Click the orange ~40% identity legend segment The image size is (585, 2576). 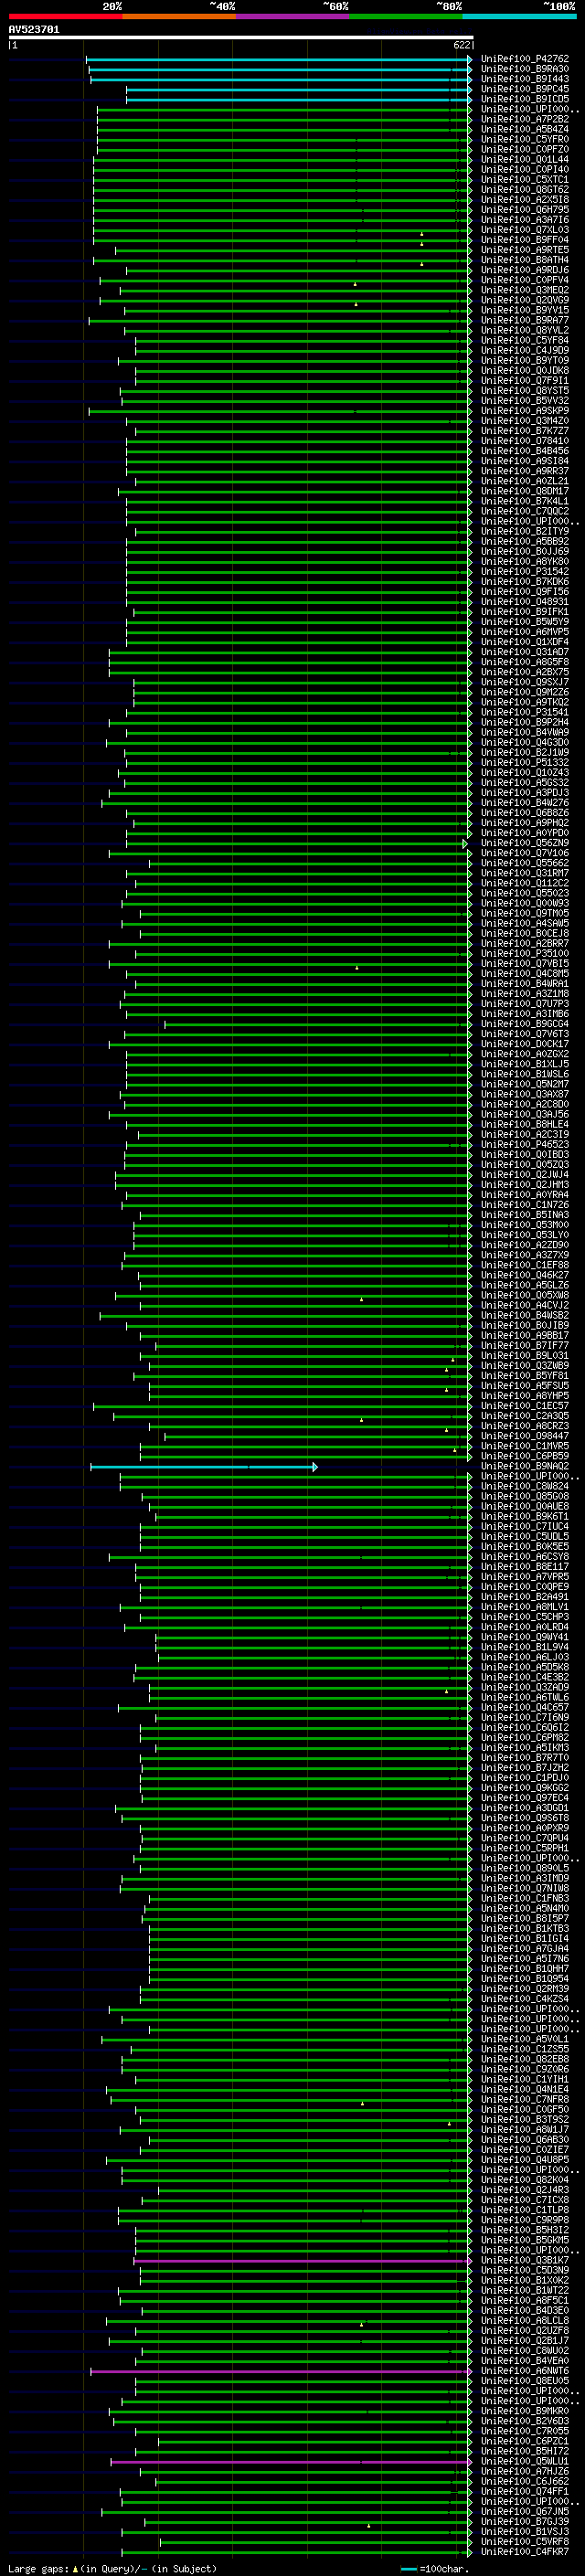point(179,16)
